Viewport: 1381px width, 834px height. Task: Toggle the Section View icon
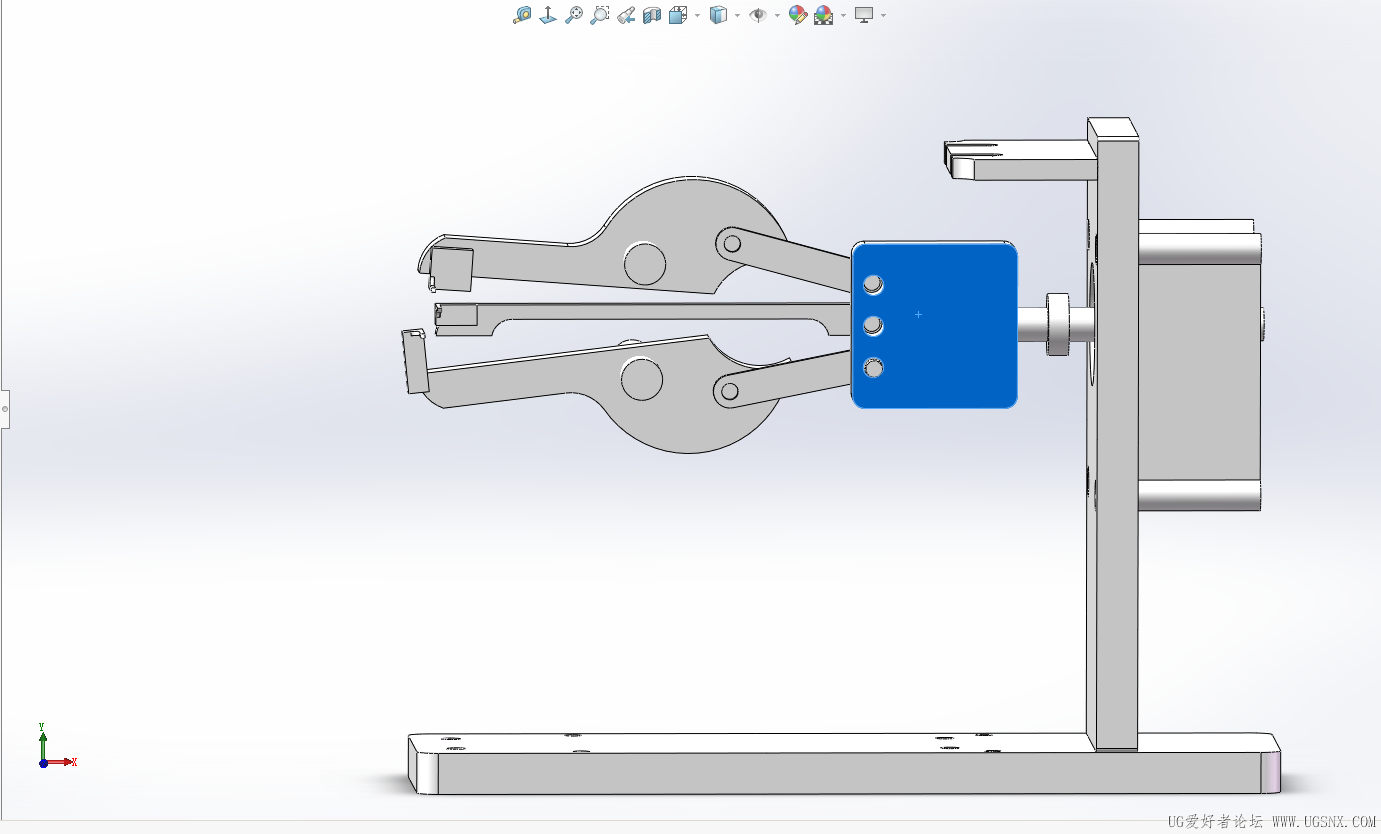(652, 15)
